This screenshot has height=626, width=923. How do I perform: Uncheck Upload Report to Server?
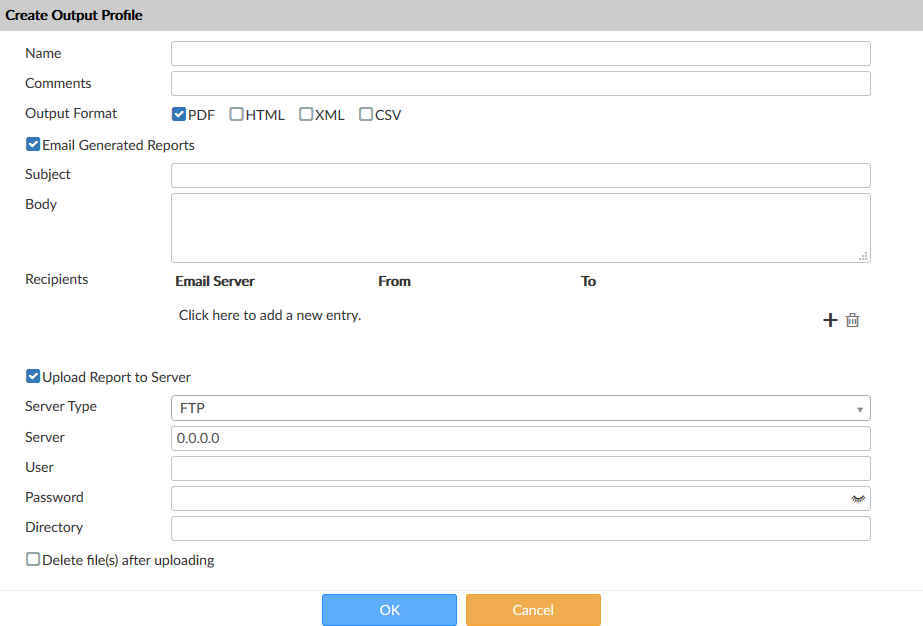[x=32, y=376]
